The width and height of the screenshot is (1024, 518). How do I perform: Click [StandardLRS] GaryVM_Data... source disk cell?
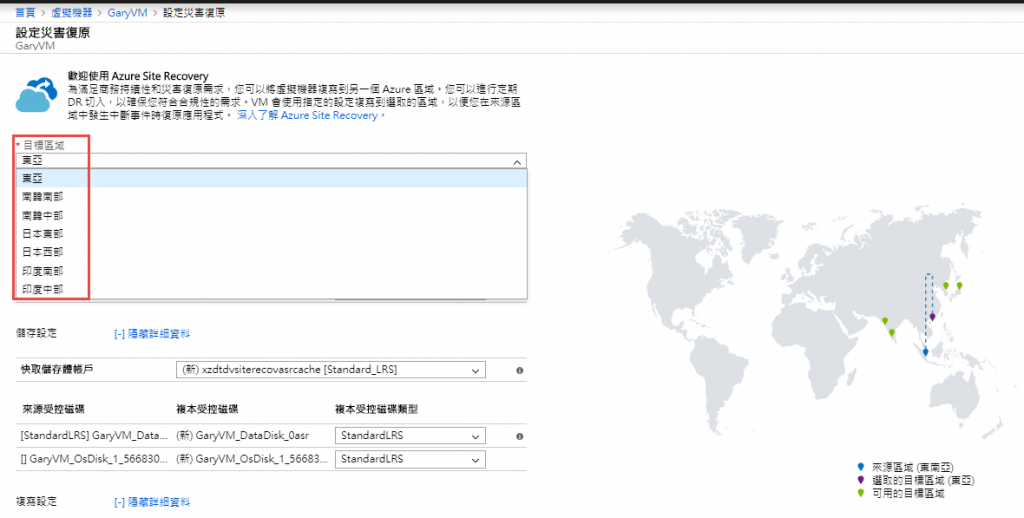pyautogui.click(x=94, y=436)
